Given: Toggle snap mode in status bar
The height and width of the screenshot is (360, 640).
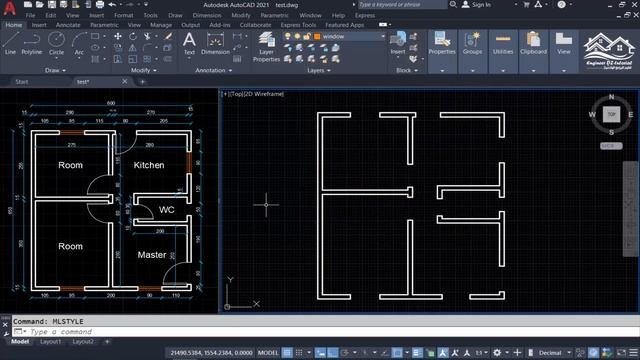Looking at the screenshot, I should pos(299,353).
